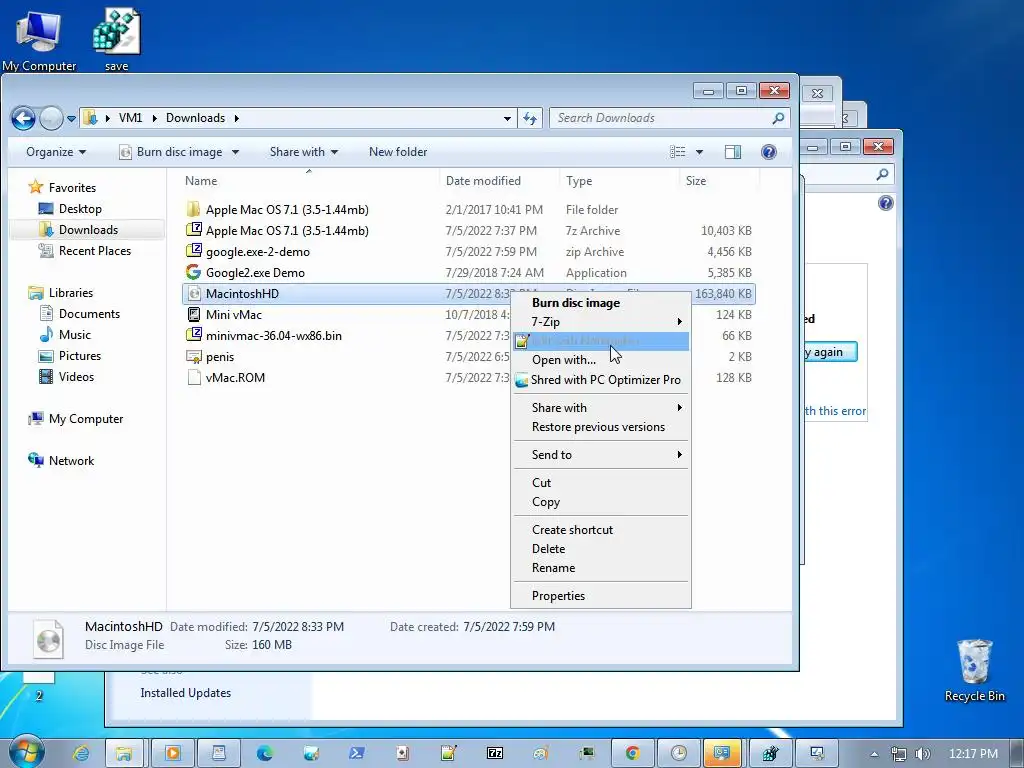The image size is (1024, 768).
Task: Click the save registry desktop icon
Action: click(116, 39)
